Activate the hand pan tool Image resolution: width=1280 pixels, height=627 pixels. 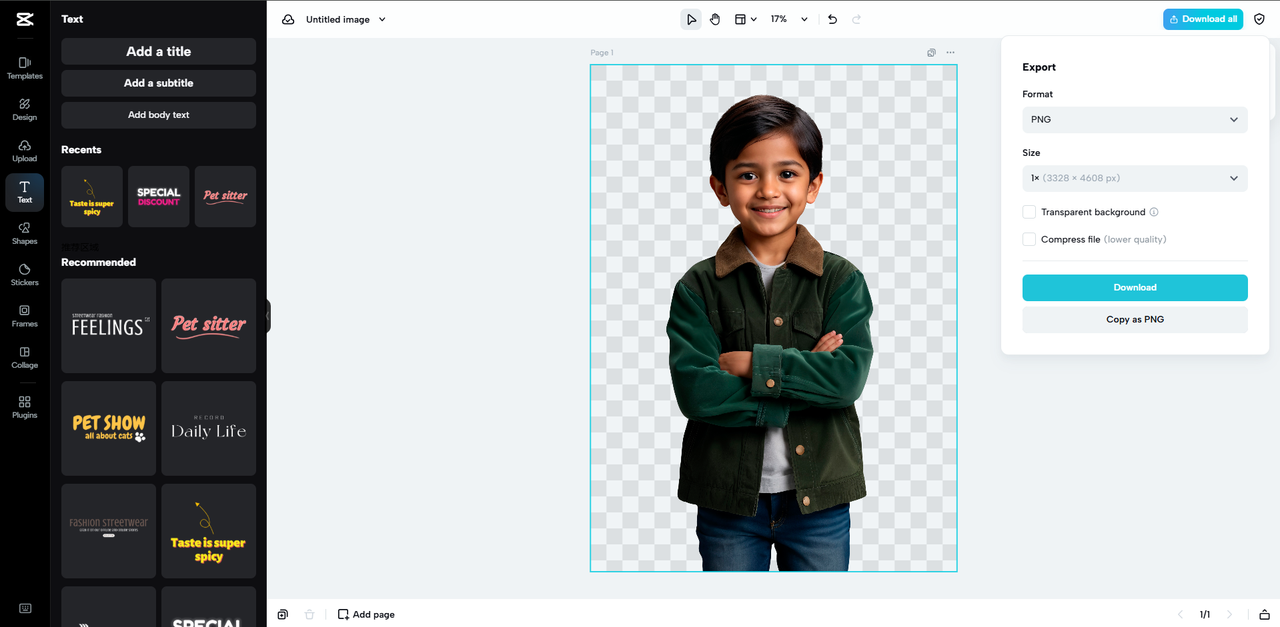click(715, 19)
